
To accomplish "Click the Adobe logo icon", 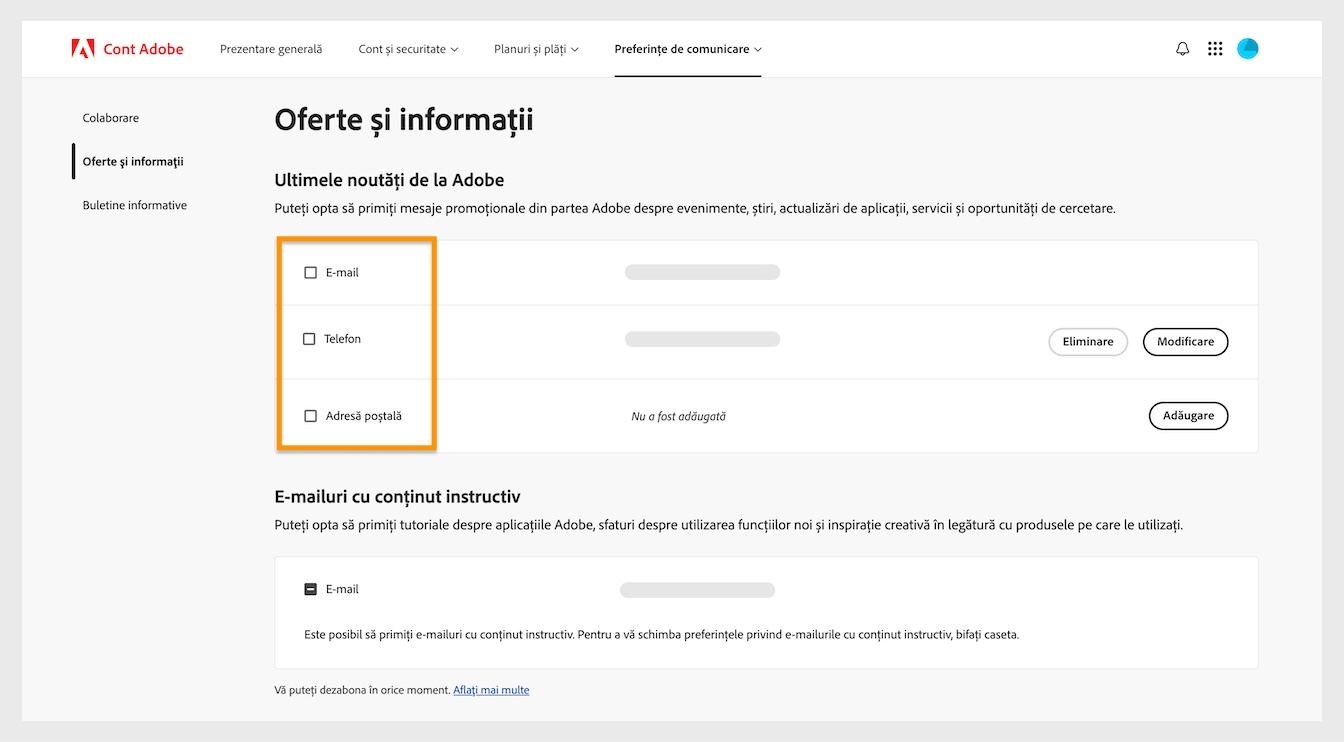I will [85, 47].
